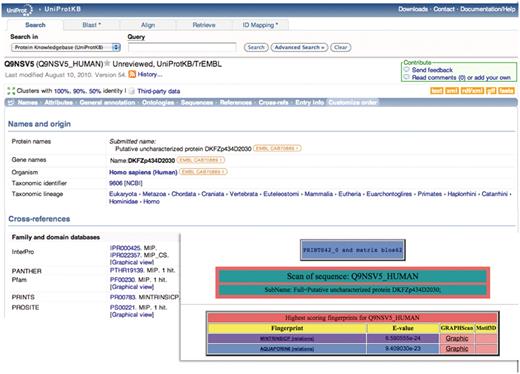Open PANTHER PTHR19139 link
This screenshot has width=520, height=374.
[x=126, y=270]
